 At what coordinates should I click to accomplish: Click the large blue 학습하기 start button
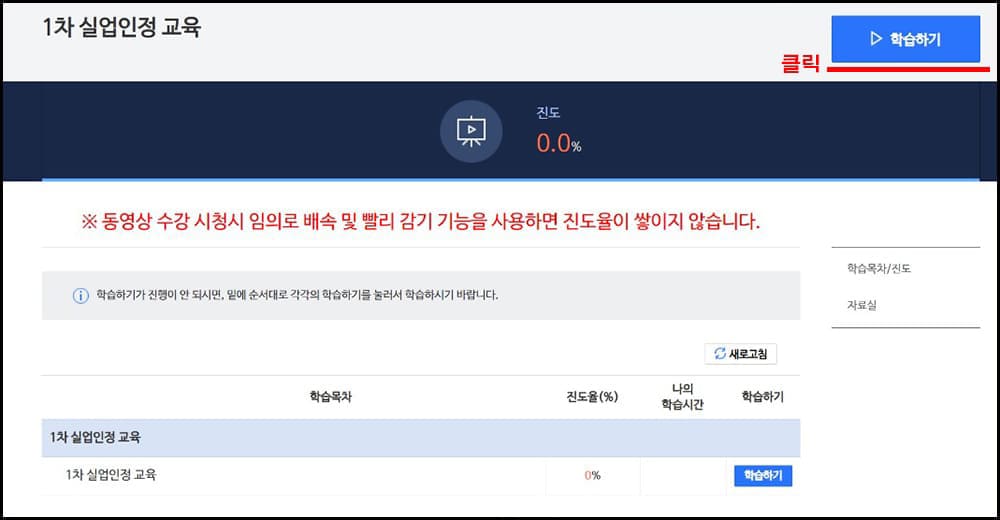pyautogui.click(x=905, y=39)
